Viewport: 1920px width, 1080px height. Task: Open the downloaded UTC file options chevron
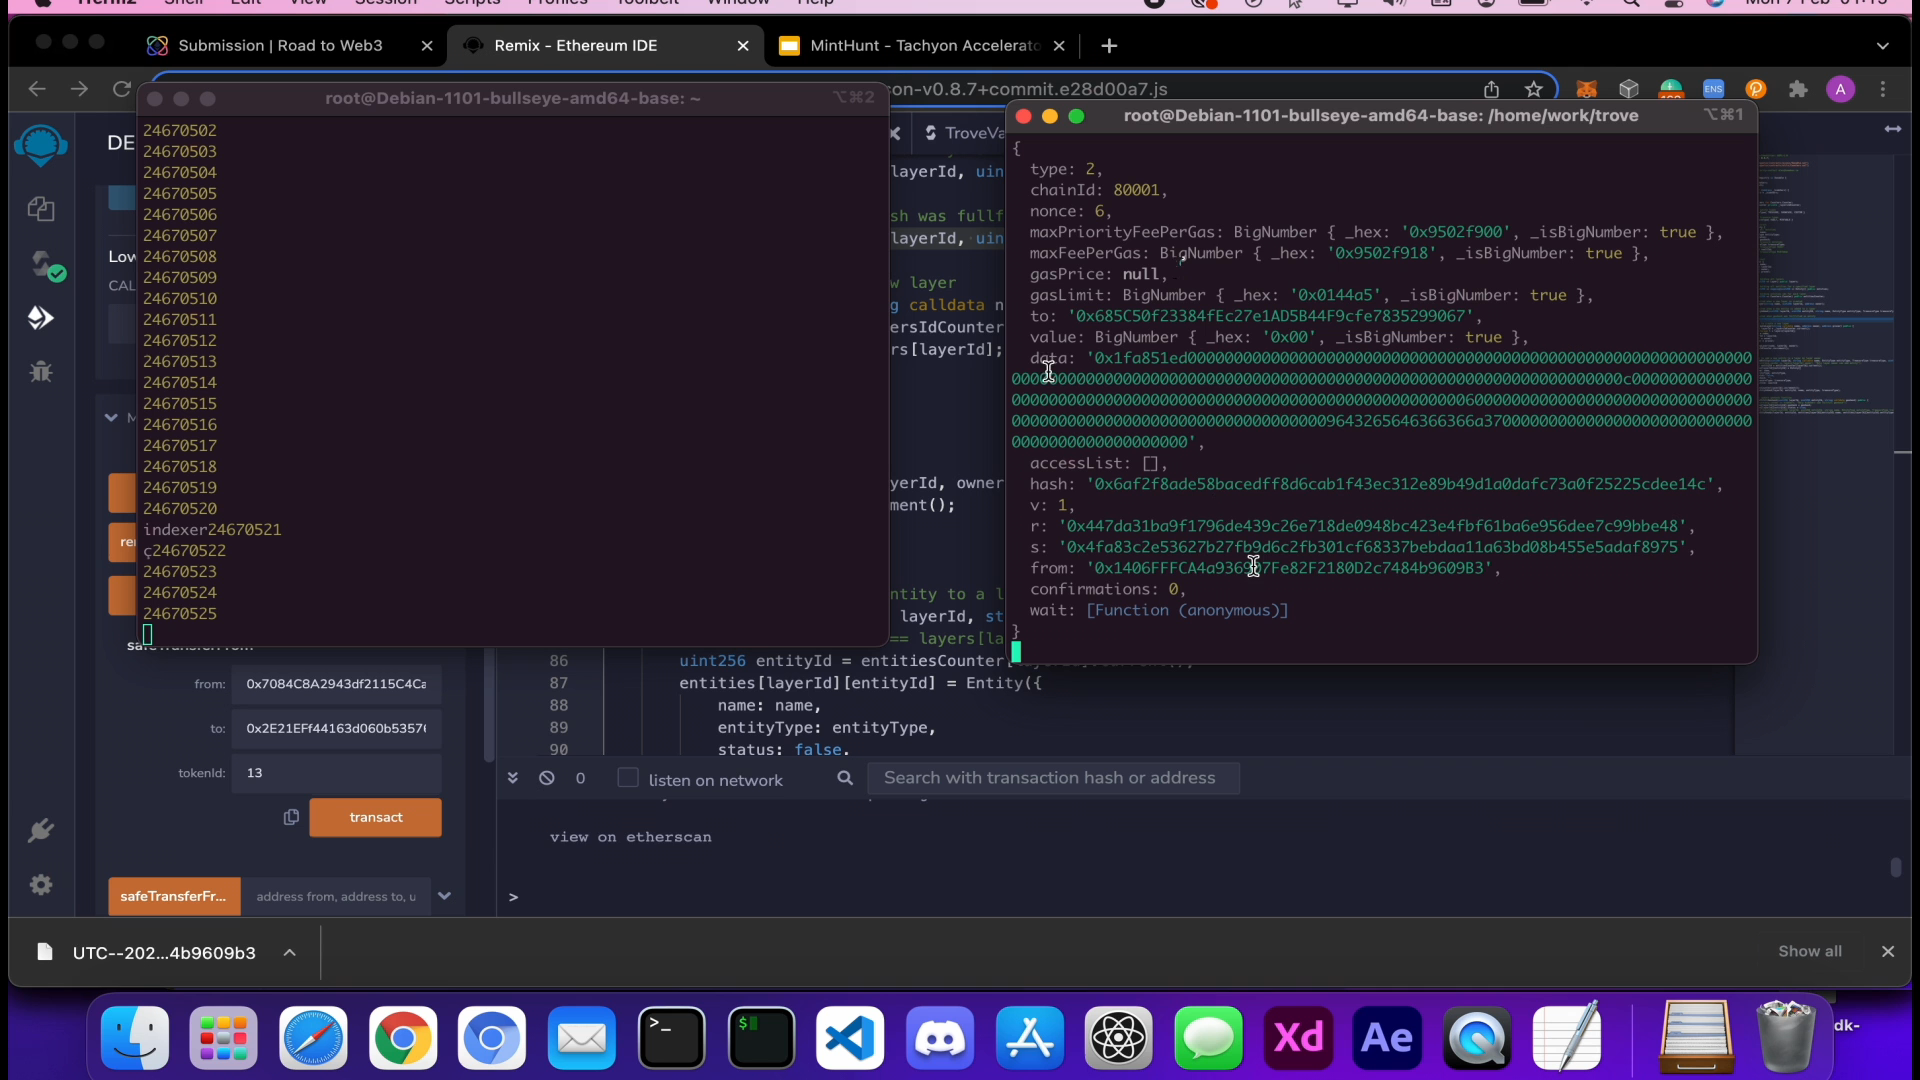289,952
